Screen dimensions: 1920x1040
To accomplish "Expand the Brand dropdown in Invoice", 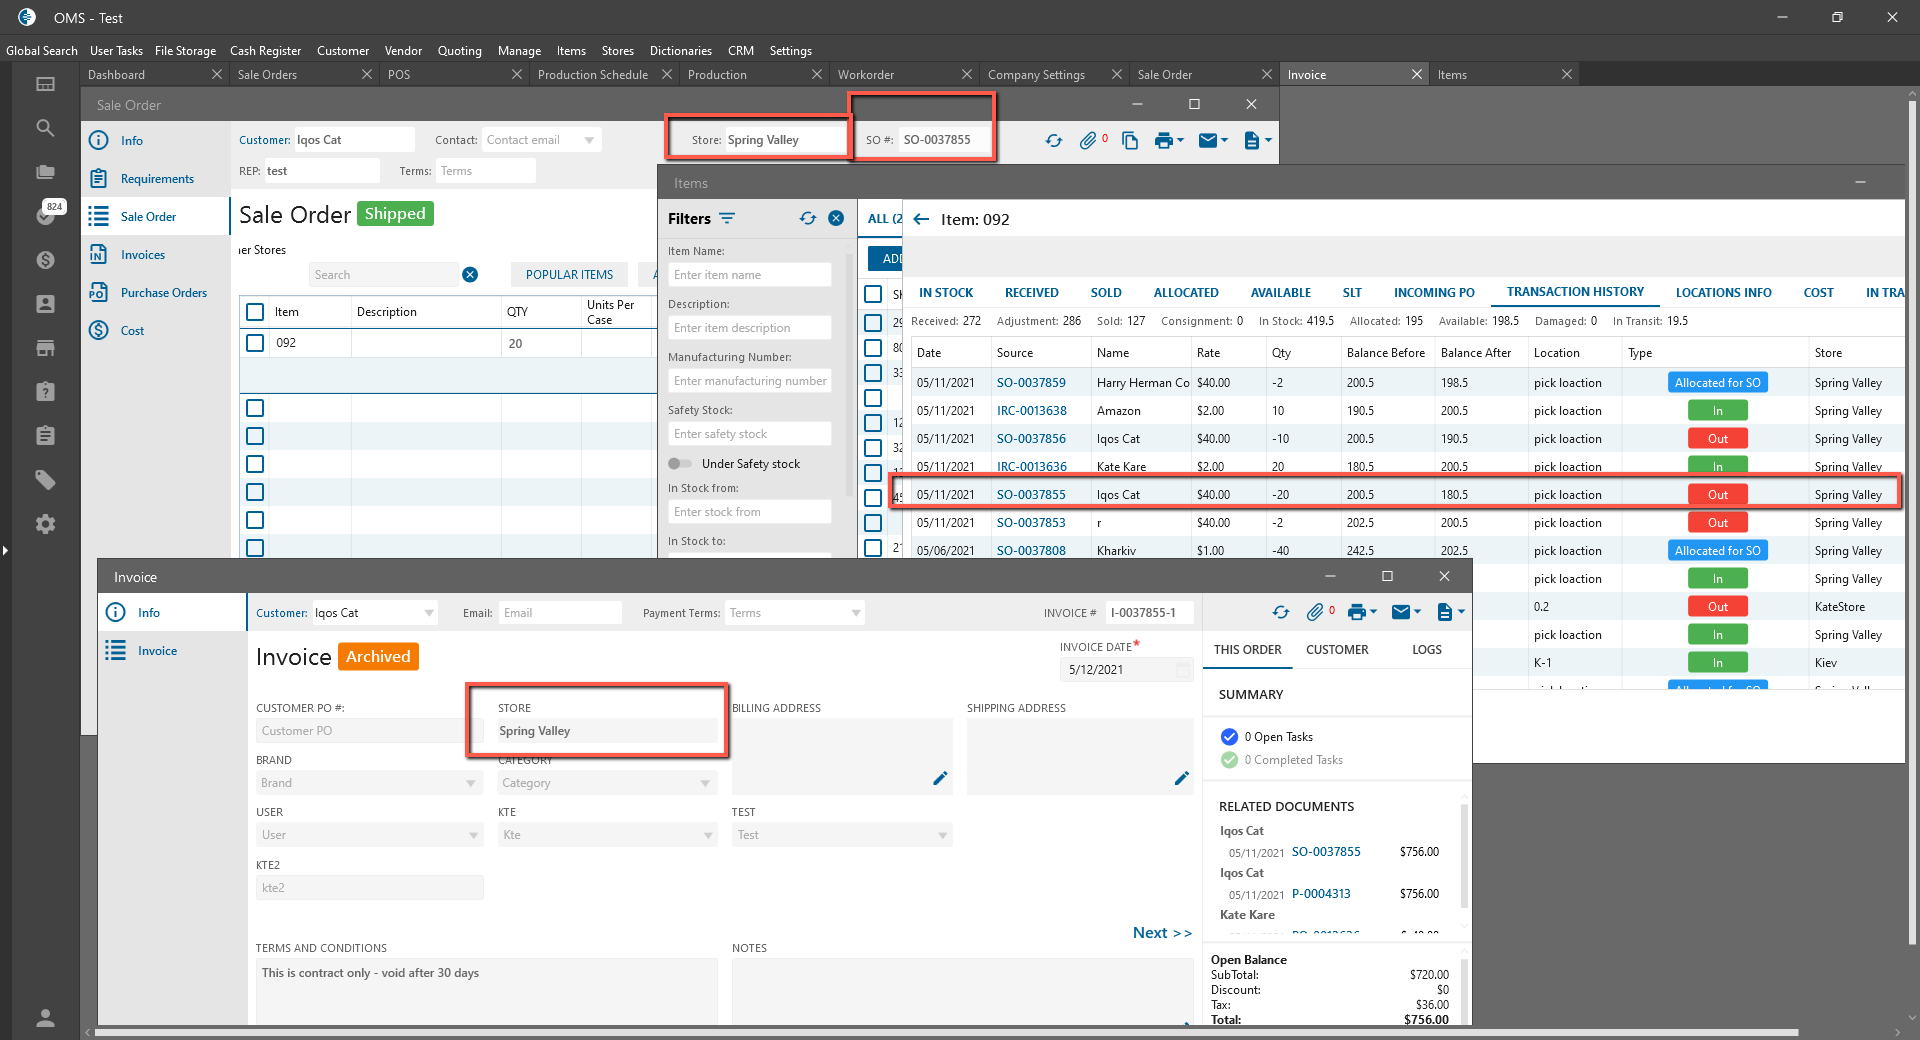I will [471, 783].
